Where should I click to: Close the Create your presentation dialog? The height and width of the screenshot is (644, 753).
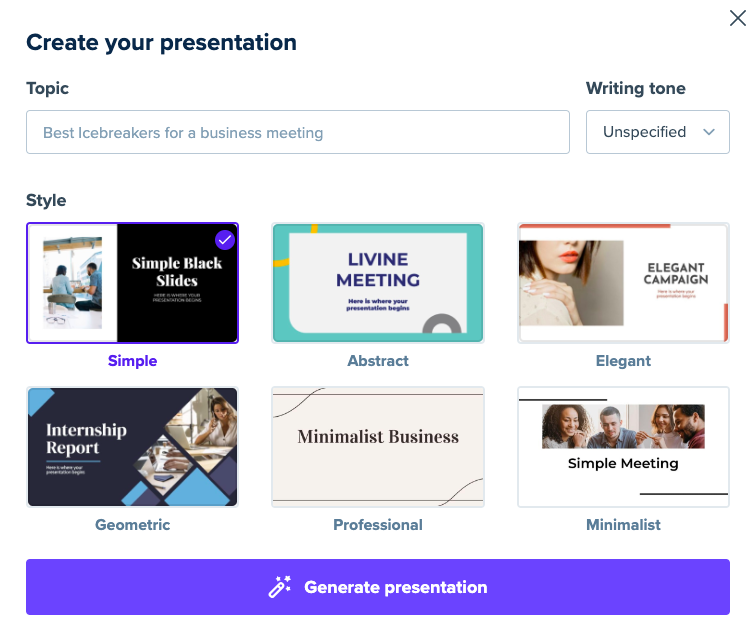tap(738, 18)
